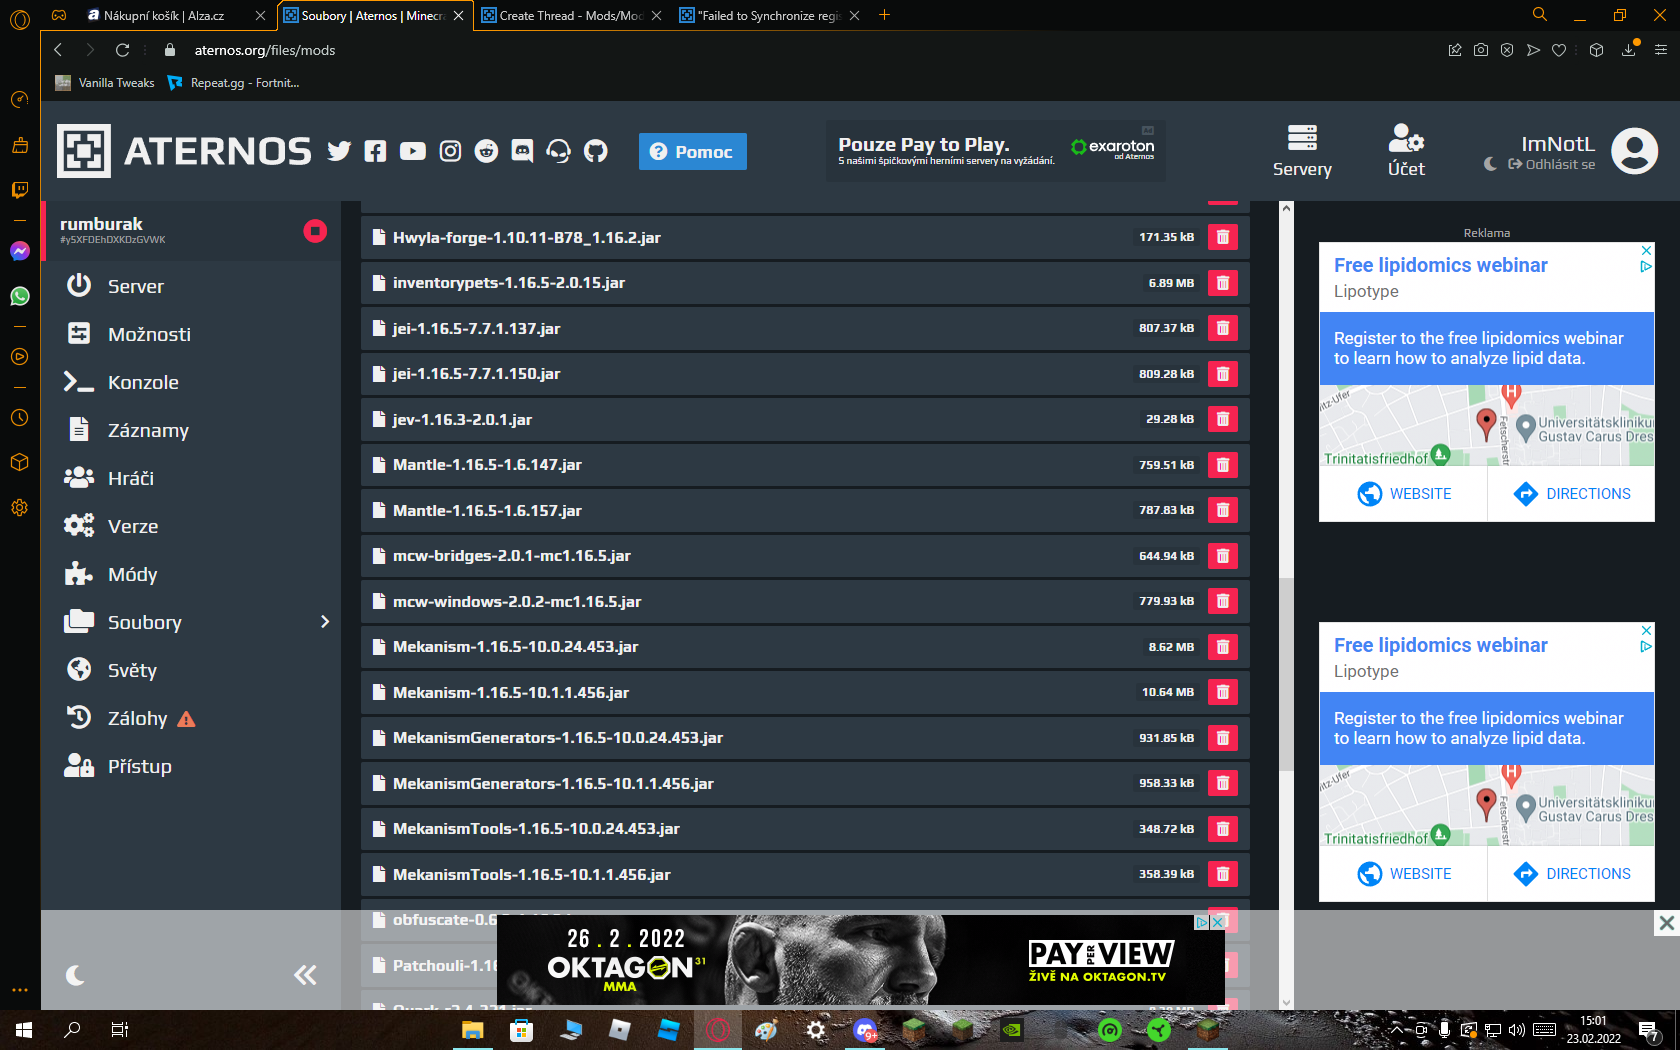This screenshot has height=1050, width=1680.
Task: Open Aternos Twitter page
Action: [339, 151]
